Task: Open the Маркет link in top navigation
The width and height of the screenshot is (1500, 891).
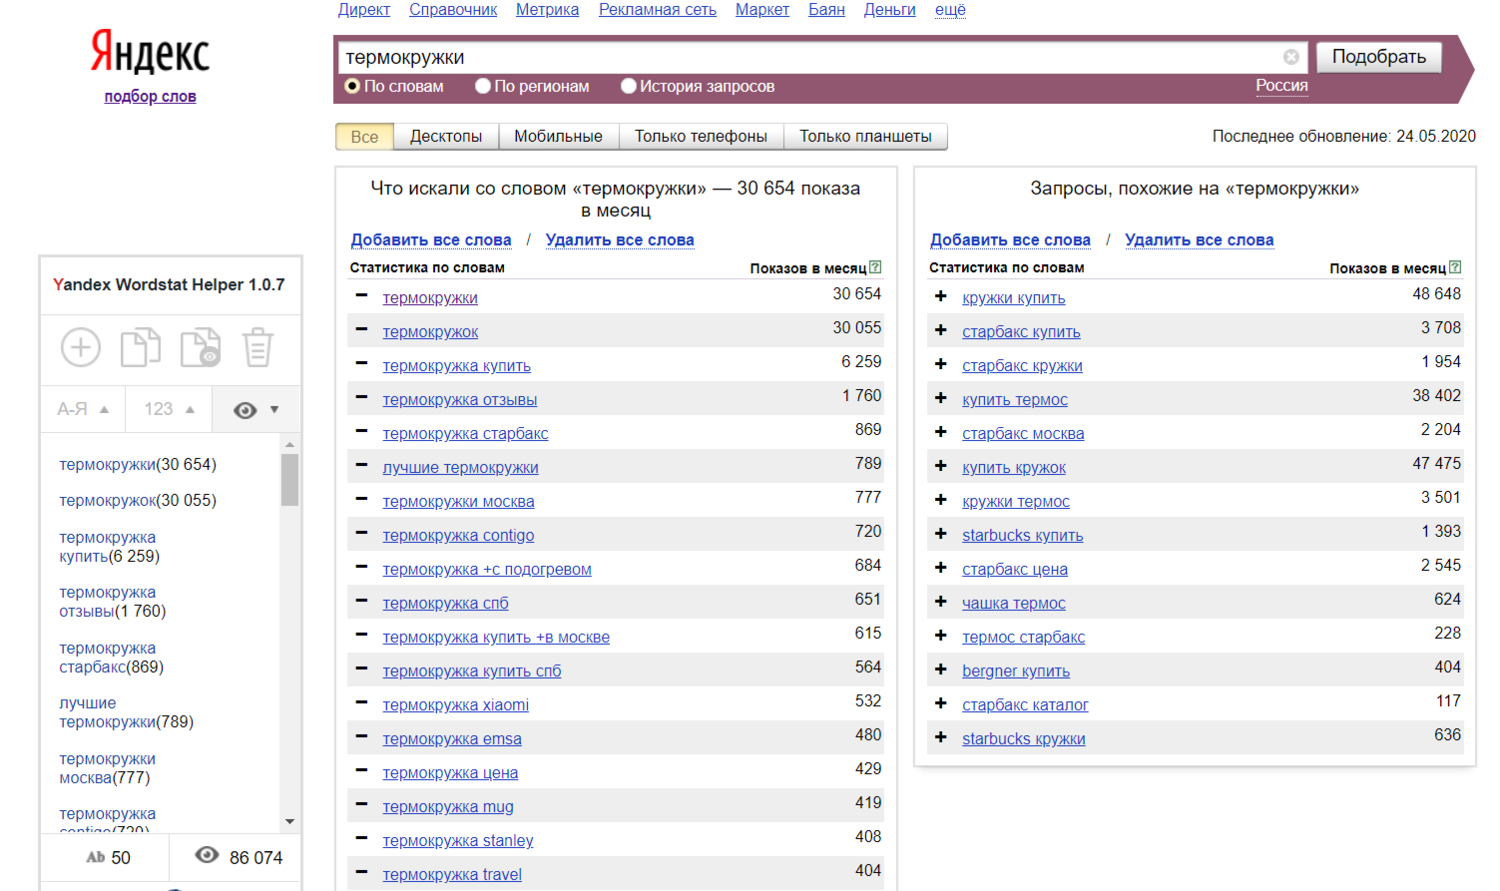Action: click(x=762, y=10)
